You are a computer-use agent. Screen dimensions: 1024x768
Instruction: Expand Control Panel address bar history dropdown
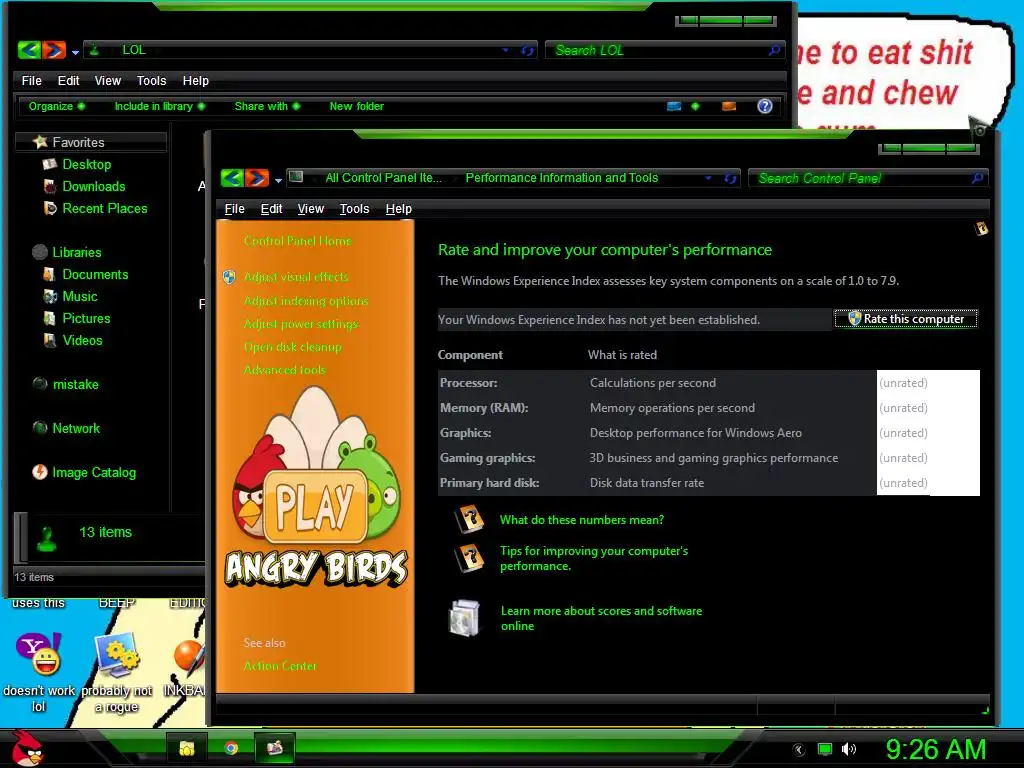tap(709, 178)
